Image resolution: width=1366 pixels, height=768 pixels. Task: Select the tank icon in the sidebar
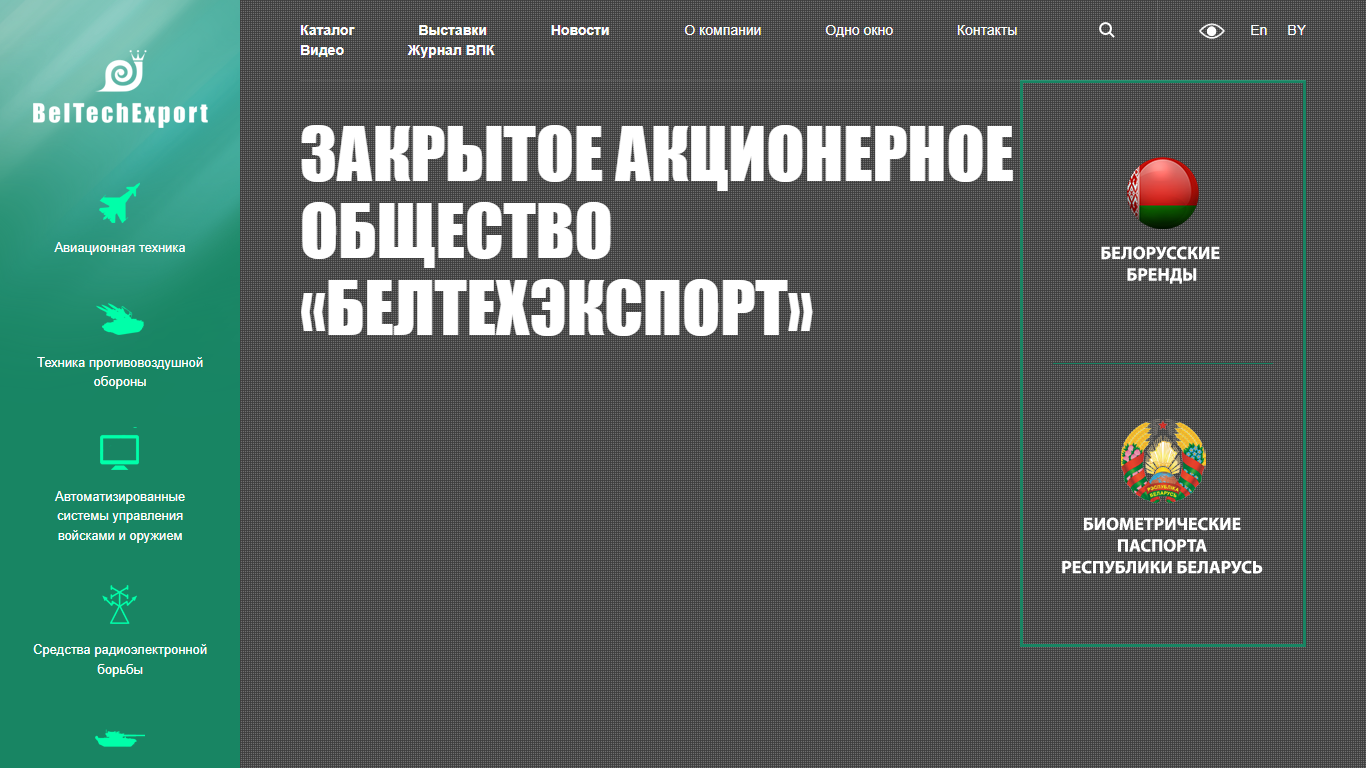pyautogui.click(x=120, y=738)
